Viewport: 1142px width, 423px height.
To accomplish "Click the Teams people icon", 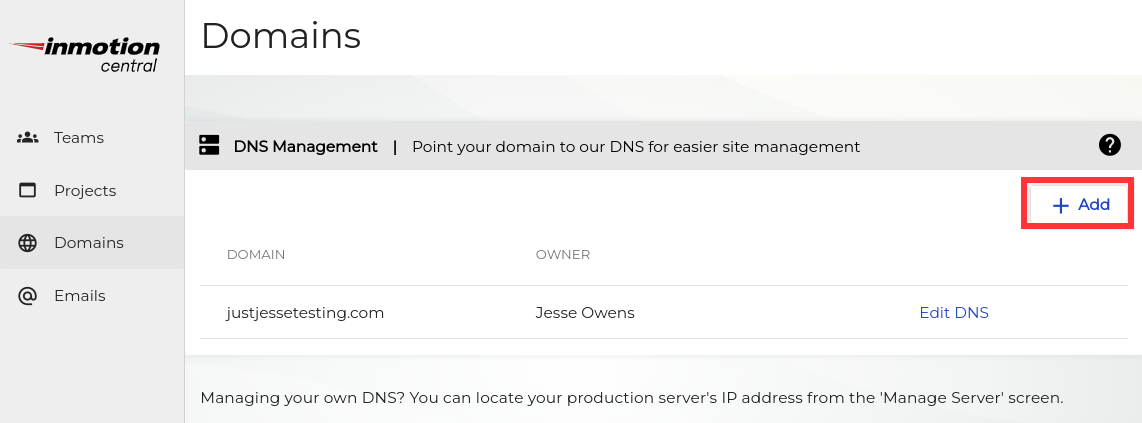I will 27,138.
